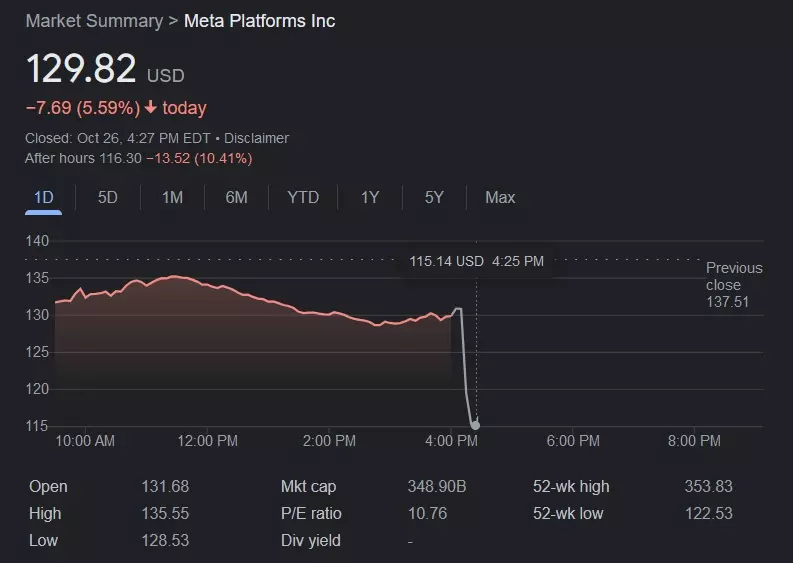
Task: Click the Market Summary breadcrumb link
Action: (93, 21)
